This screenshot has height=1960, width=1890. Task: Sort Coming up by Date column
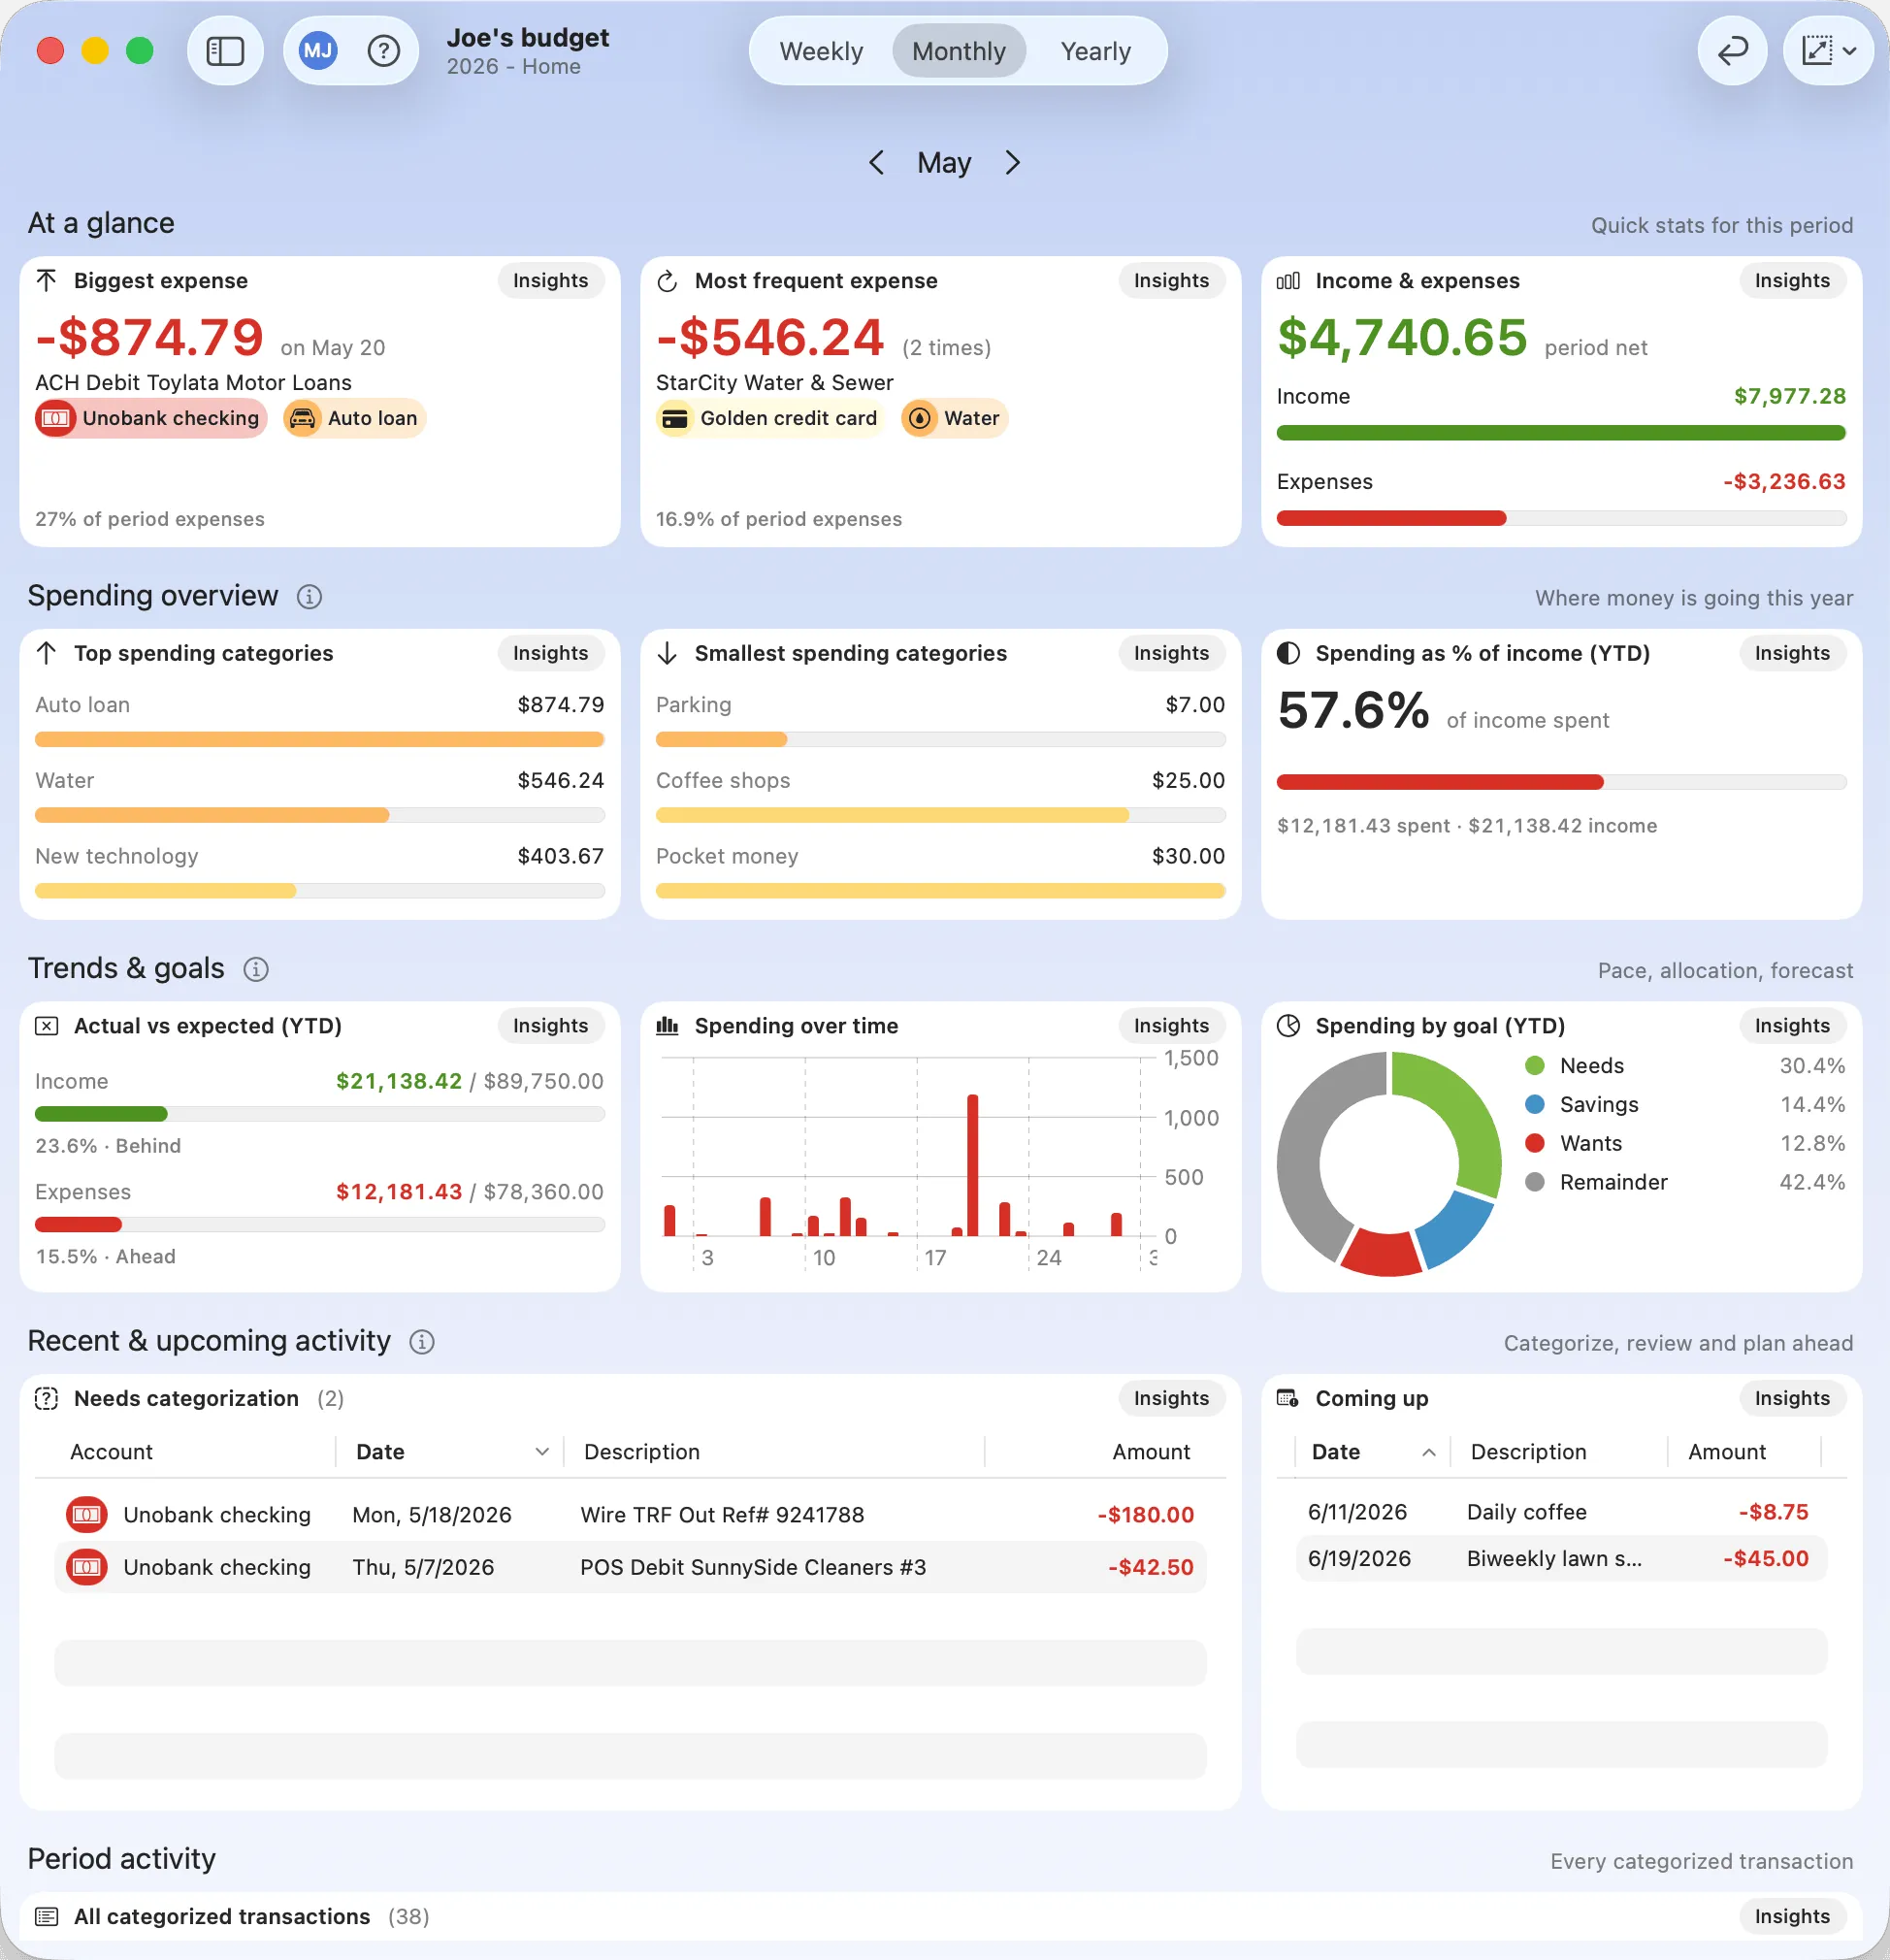pyautogui.click(x=1373, y=1452)
